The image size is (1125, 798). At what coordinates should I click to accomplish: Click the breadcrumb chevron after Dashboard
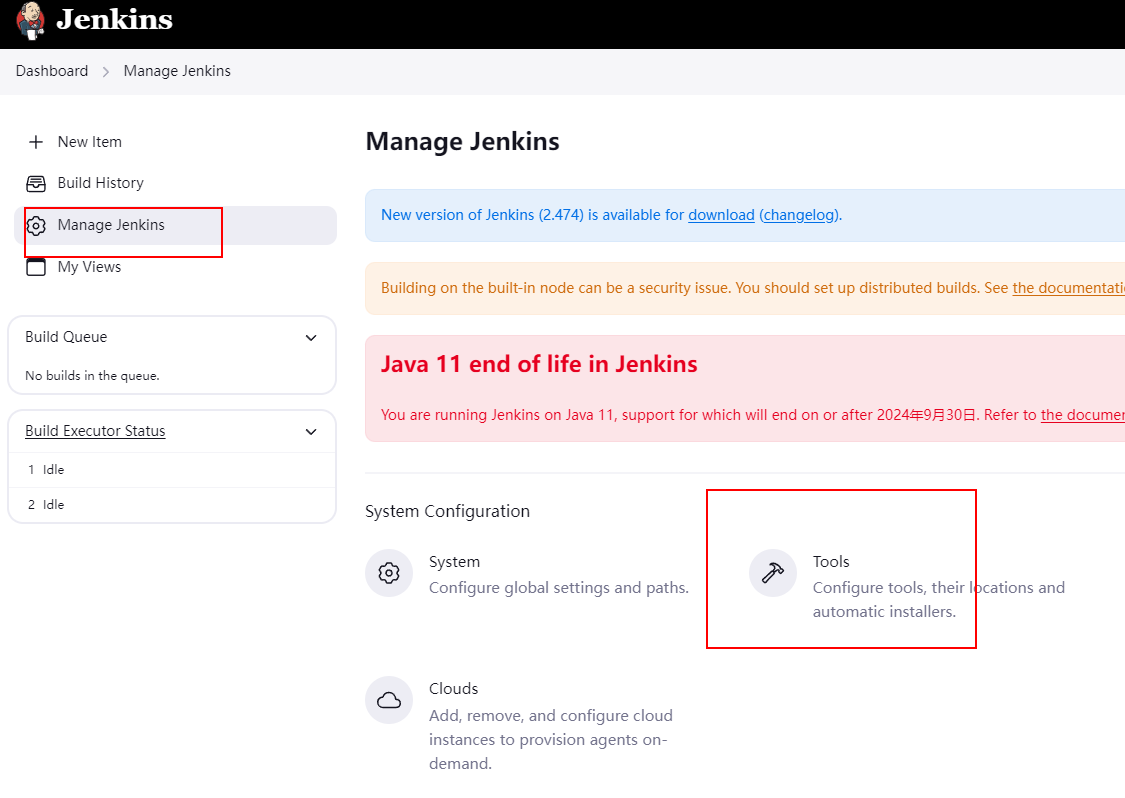(105, 72)
